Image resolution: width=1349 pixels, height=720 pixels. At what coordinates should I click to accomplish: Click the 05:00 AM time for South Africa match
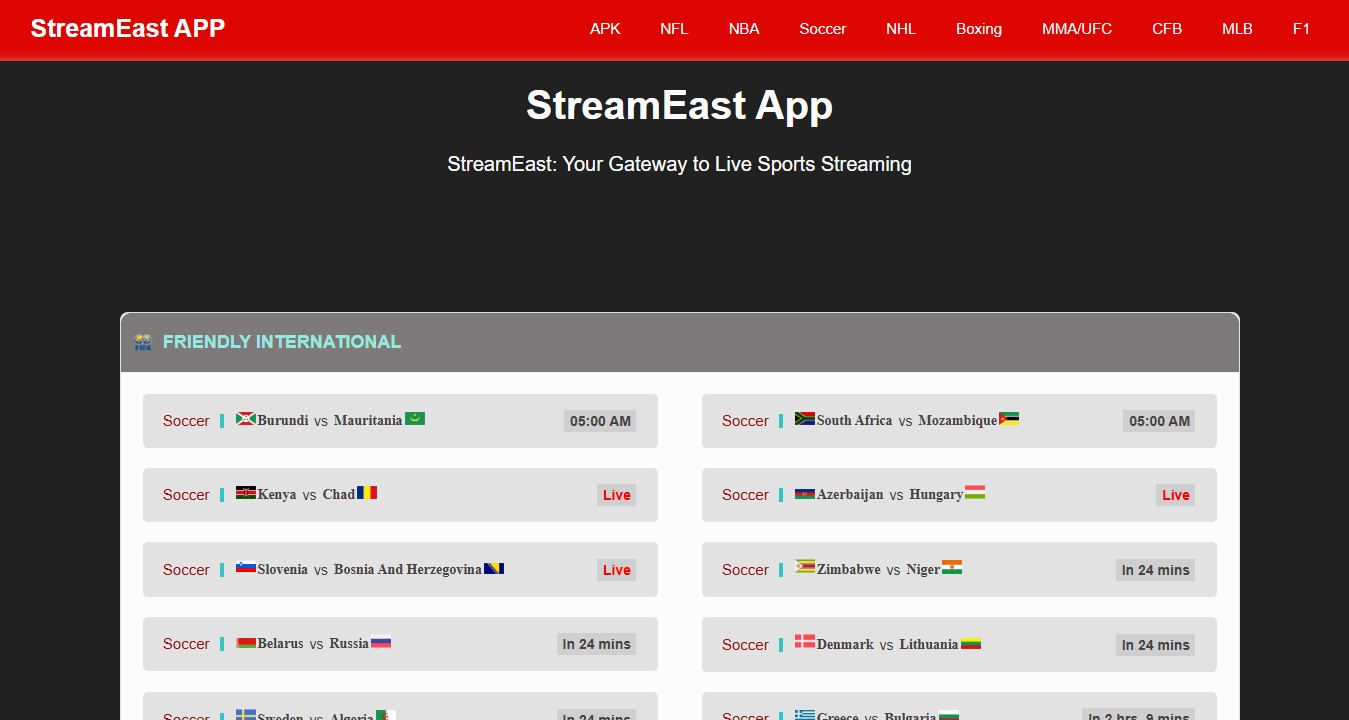(1159, 421)
